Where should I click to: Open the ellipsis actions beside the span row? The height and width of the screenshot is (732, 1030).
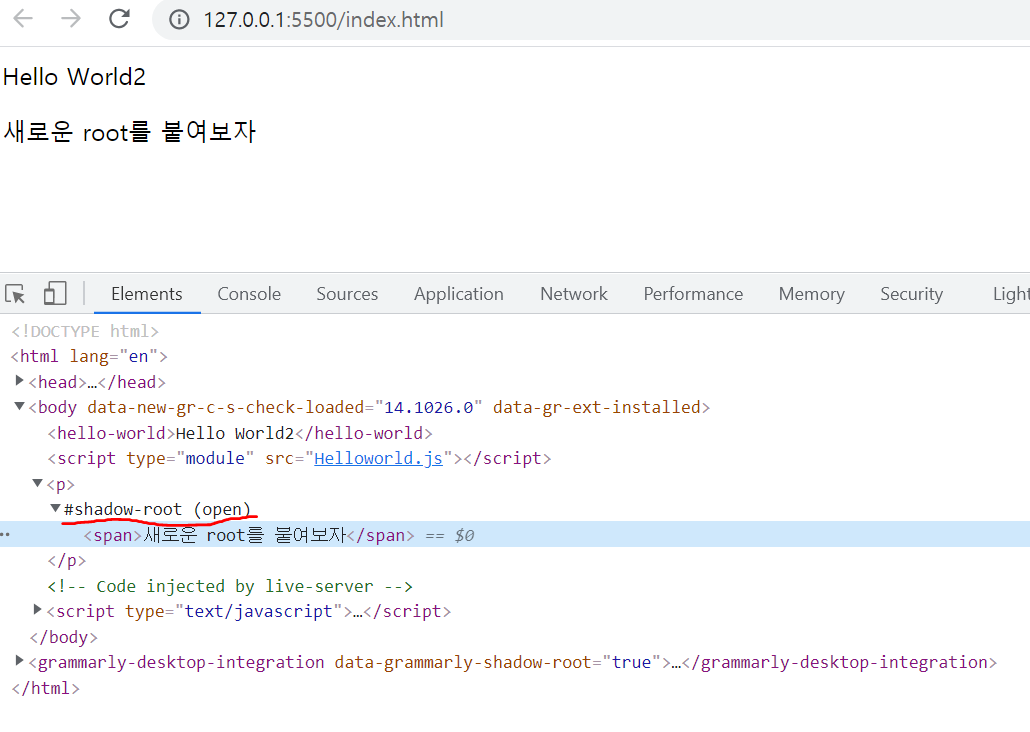[x=5, y=534]
